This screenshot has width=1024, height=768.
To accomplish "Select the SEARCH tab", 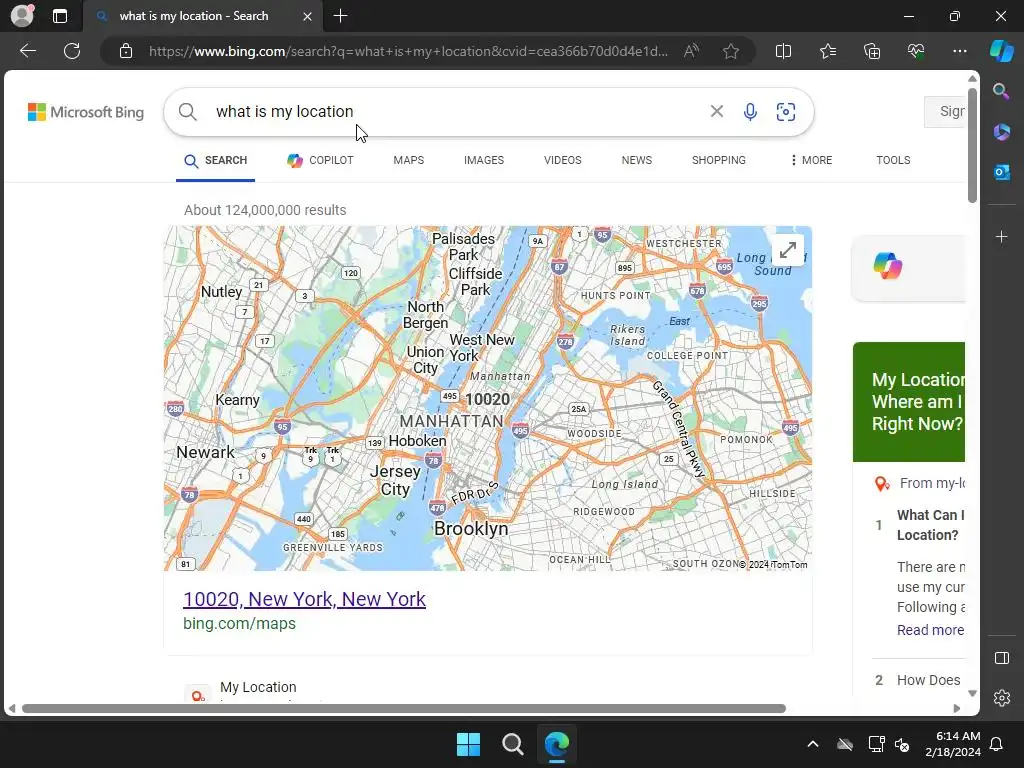I will [x=216, y=161].
